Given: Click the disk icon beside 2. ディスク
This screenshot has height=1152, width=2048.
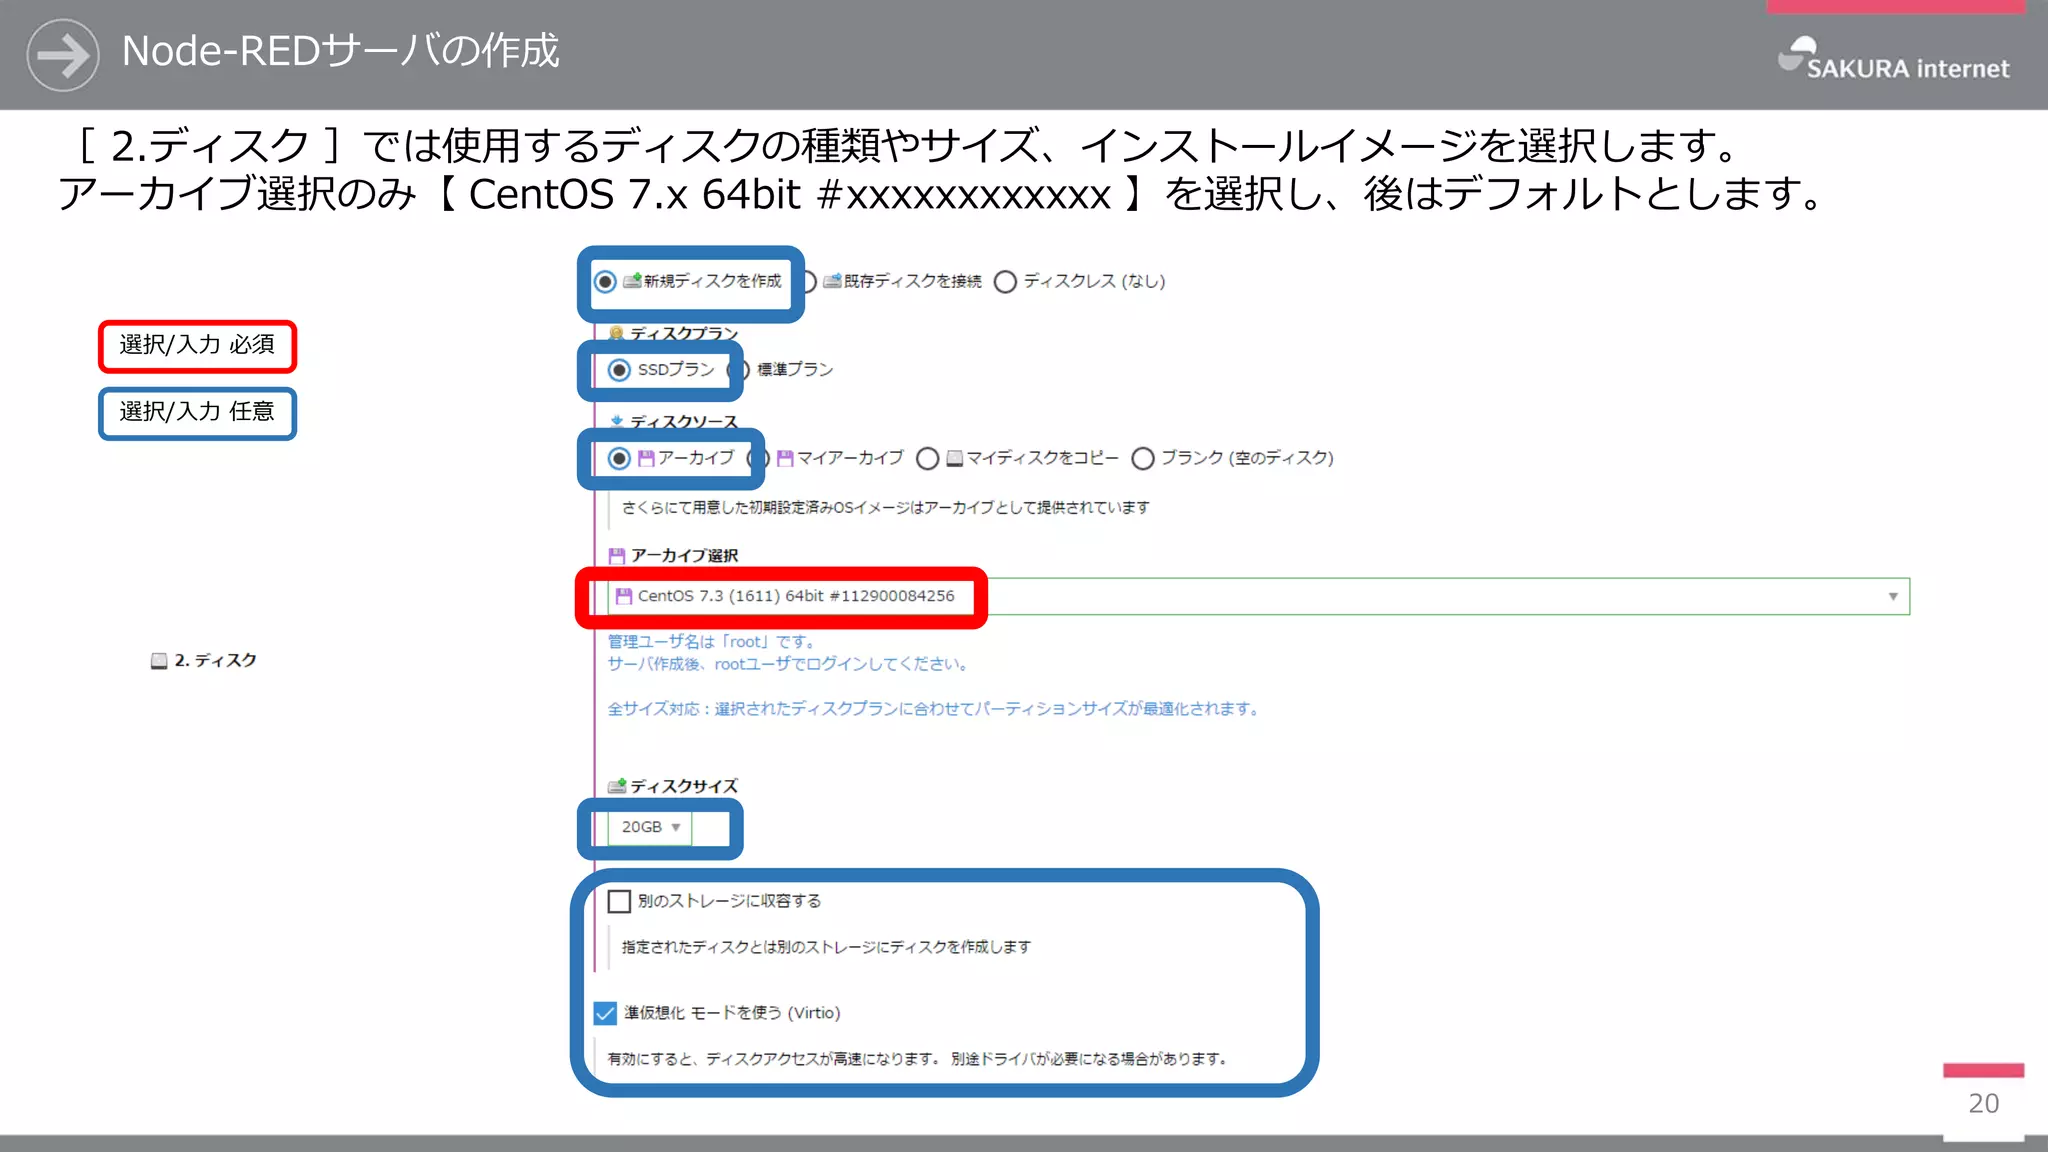Looking at the screenshot, I should point(159,661).
